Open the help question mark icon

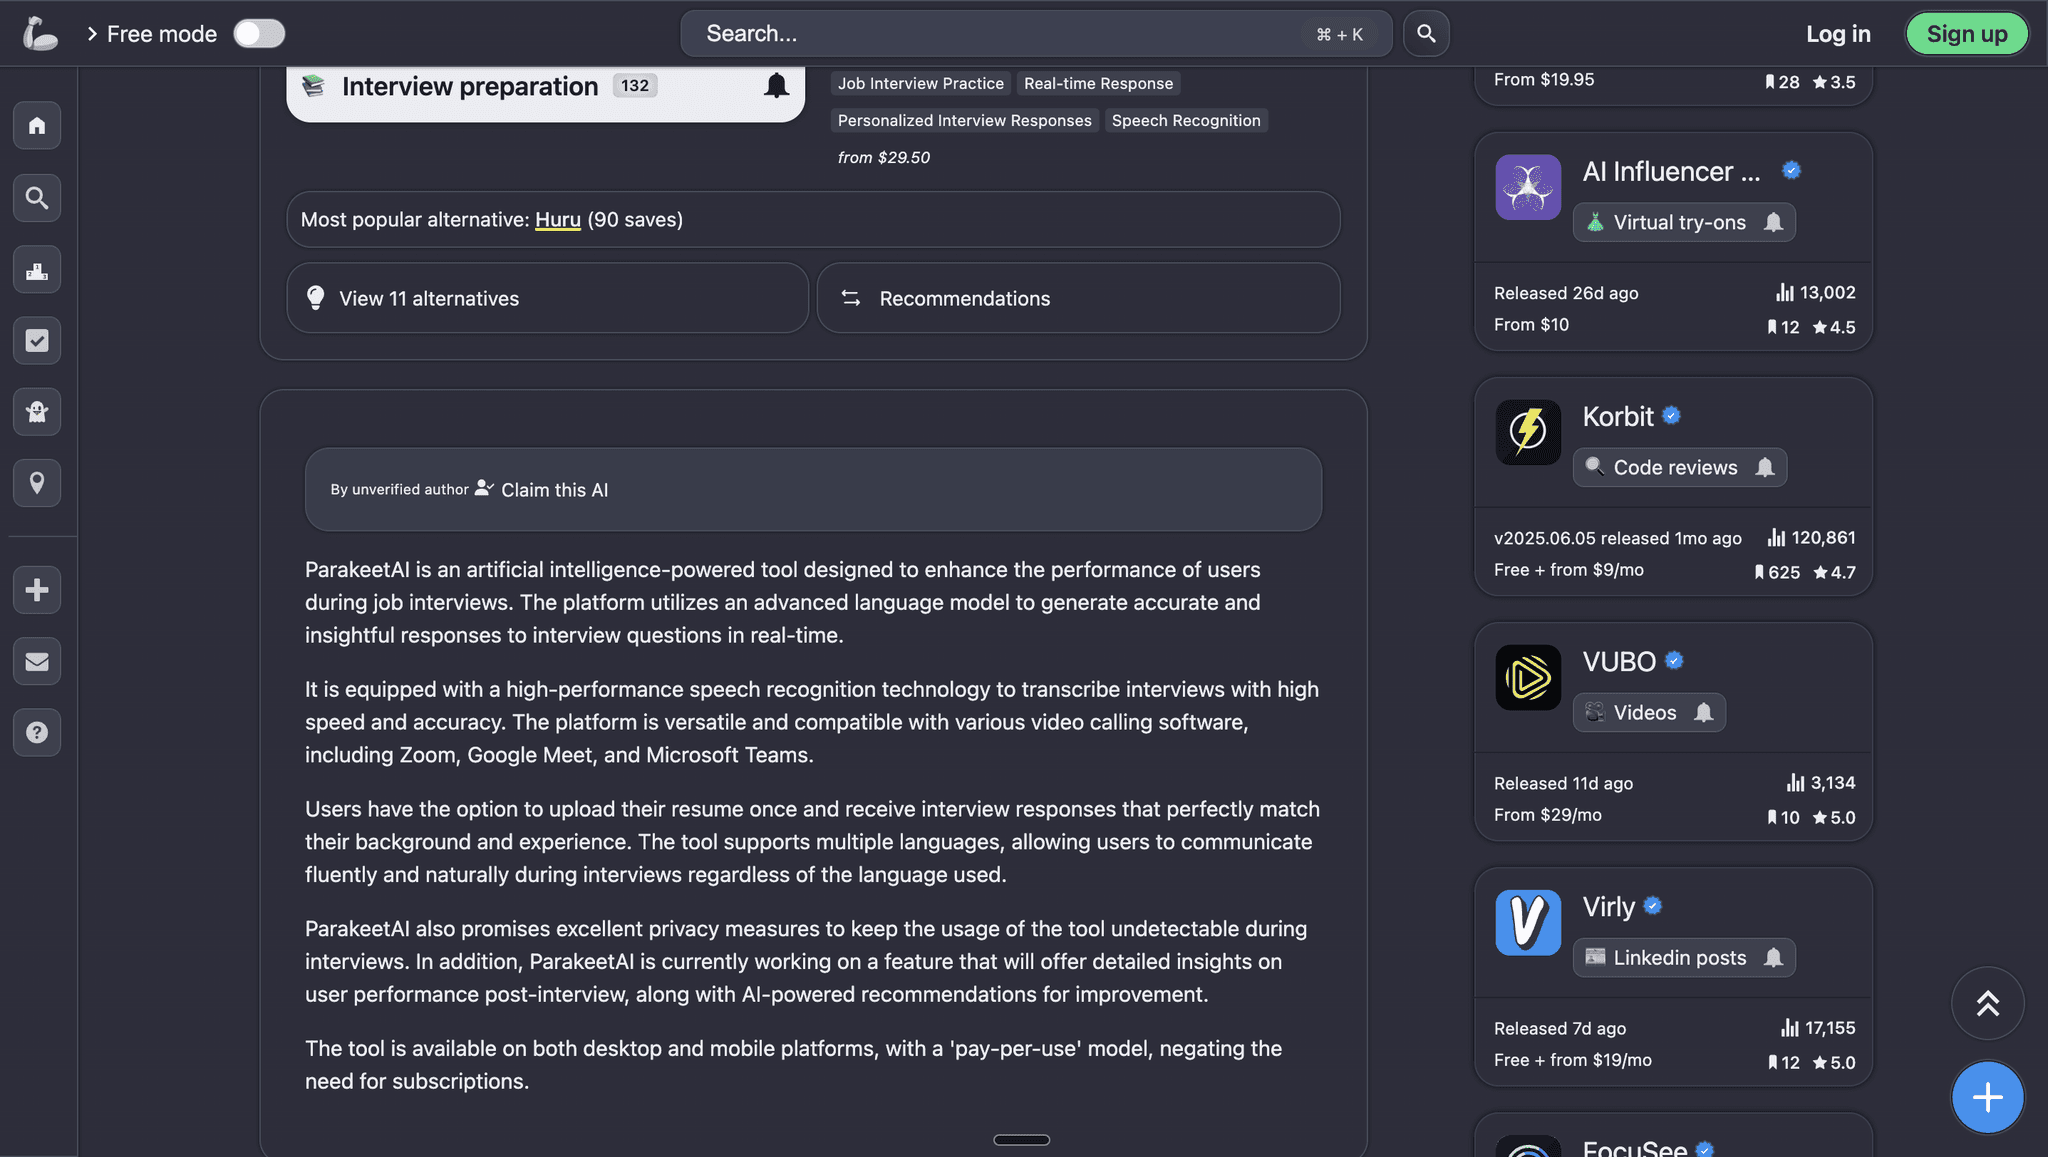[x=37, y=732]
